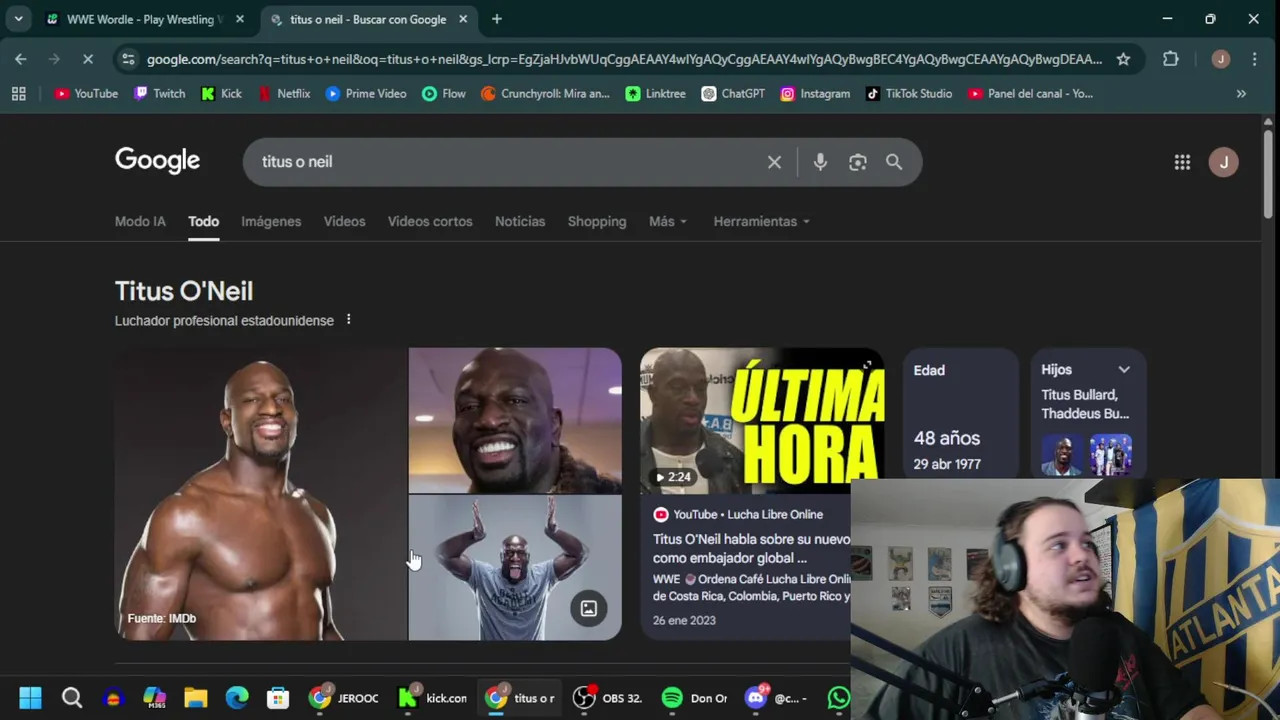This screenshot has width=1280, height=720.
Task: Switch to Imágenes results
Action: coord(271,221)
